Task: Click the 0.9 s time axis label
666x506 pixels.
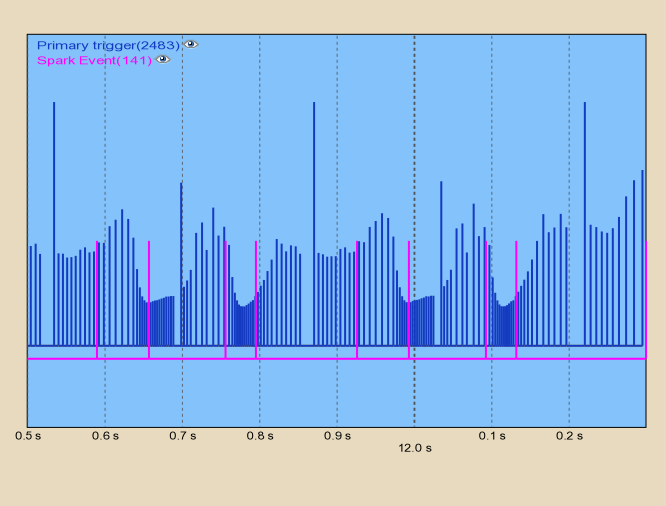Action: [337, 436]
